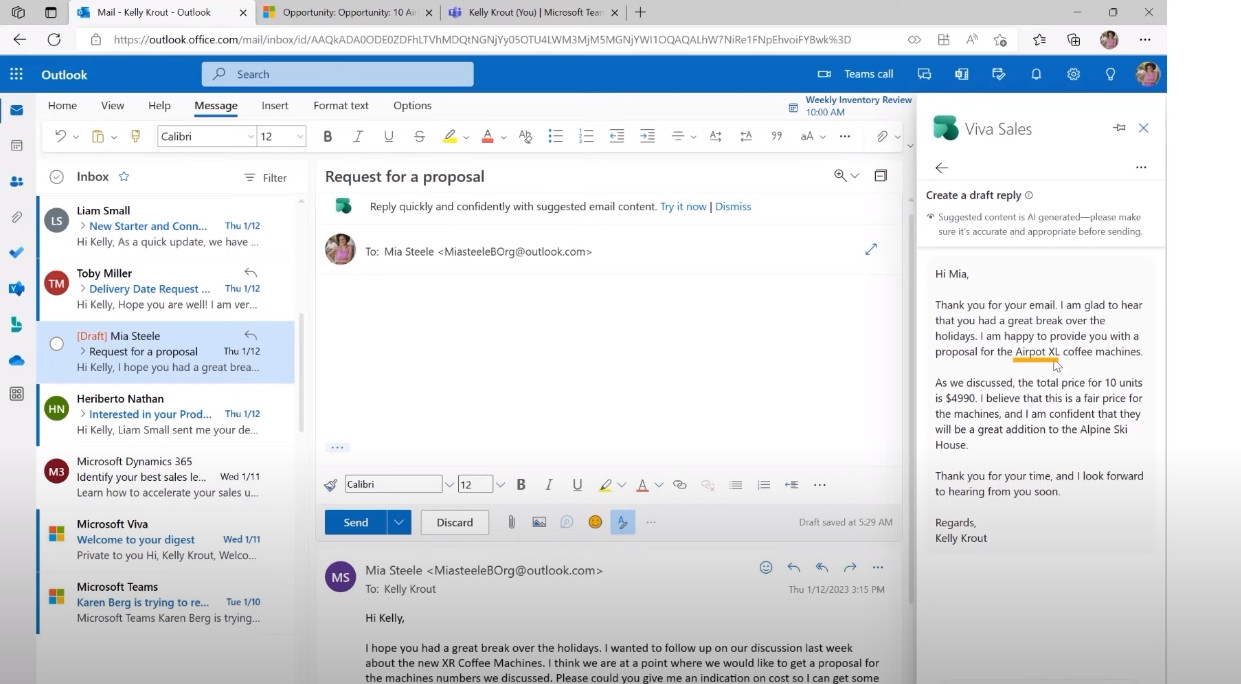Viewport: 1241px width, 684px height.
Task: React to Mia Steele's message with emoji
Action: click(x=766, y=567)
